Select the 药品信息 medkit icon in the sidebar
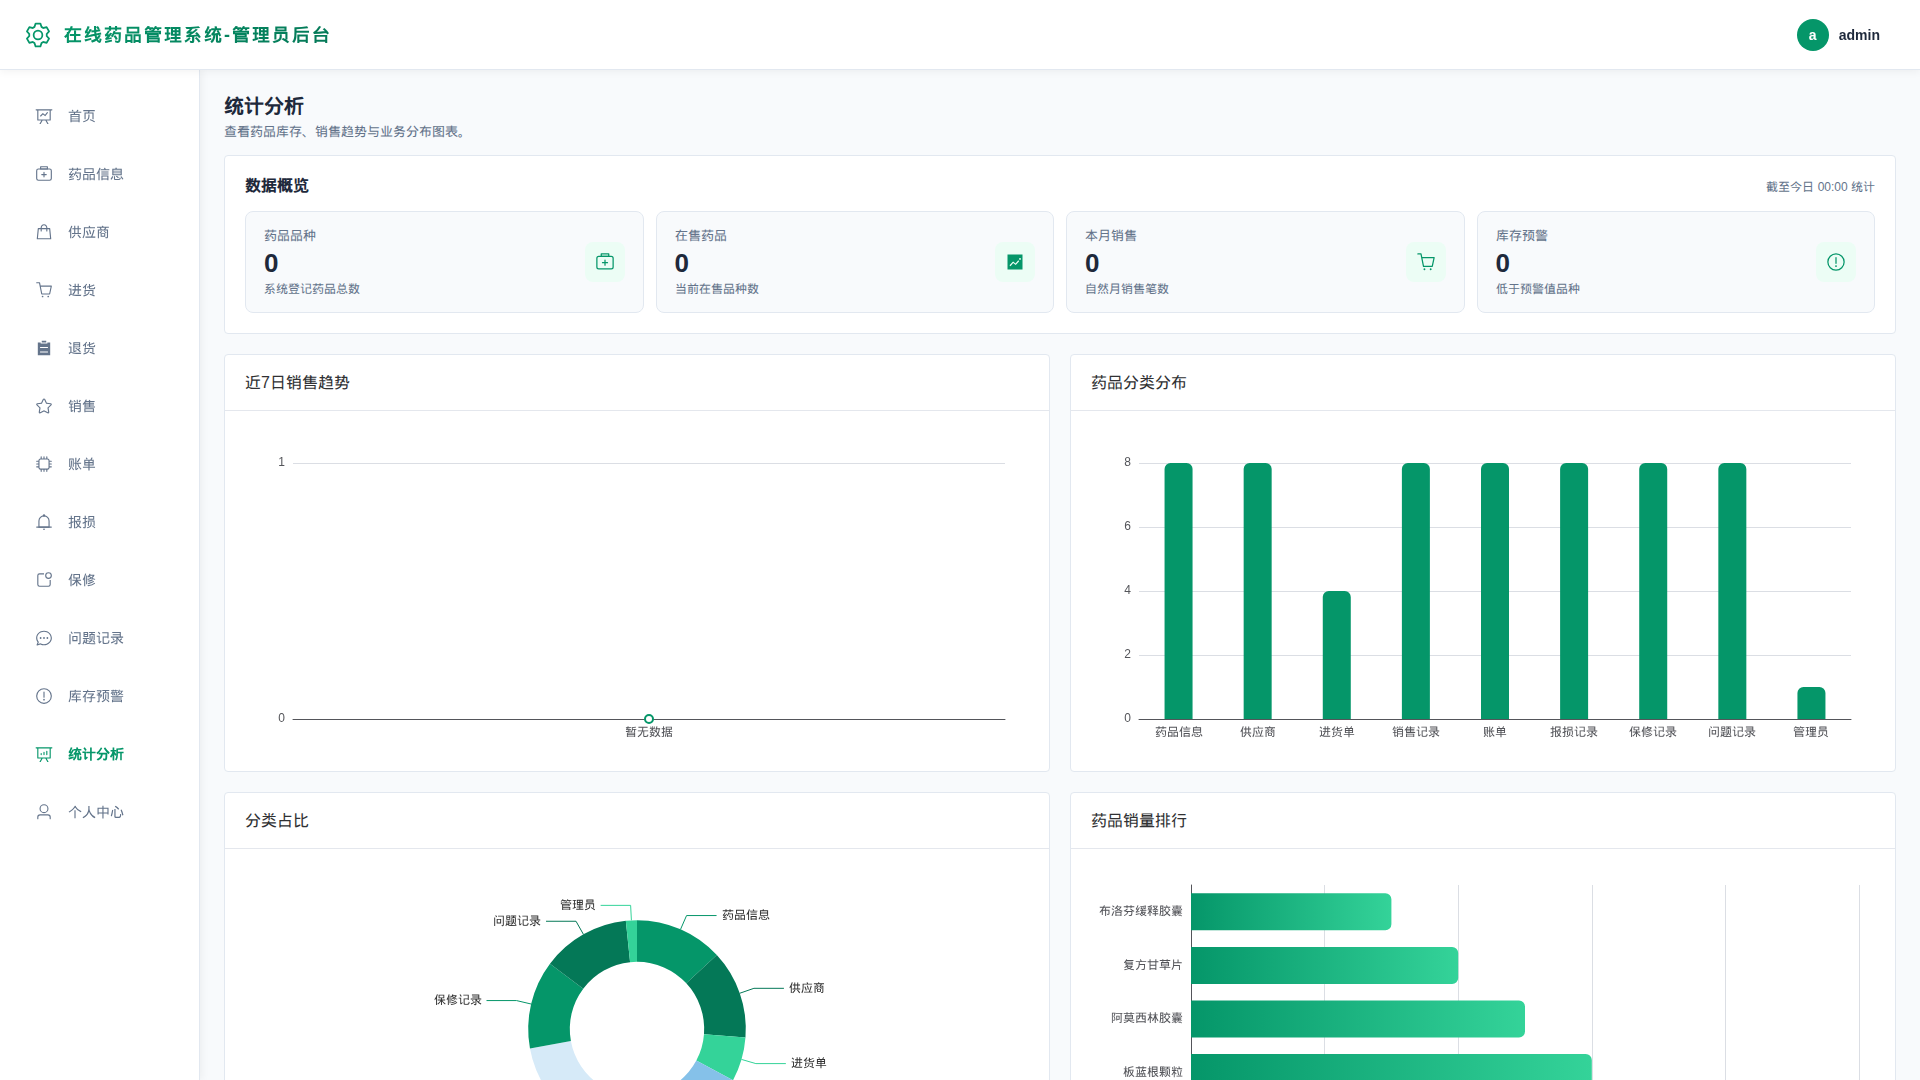The height and width of the screenshot is (1080, 1920). 44,174
